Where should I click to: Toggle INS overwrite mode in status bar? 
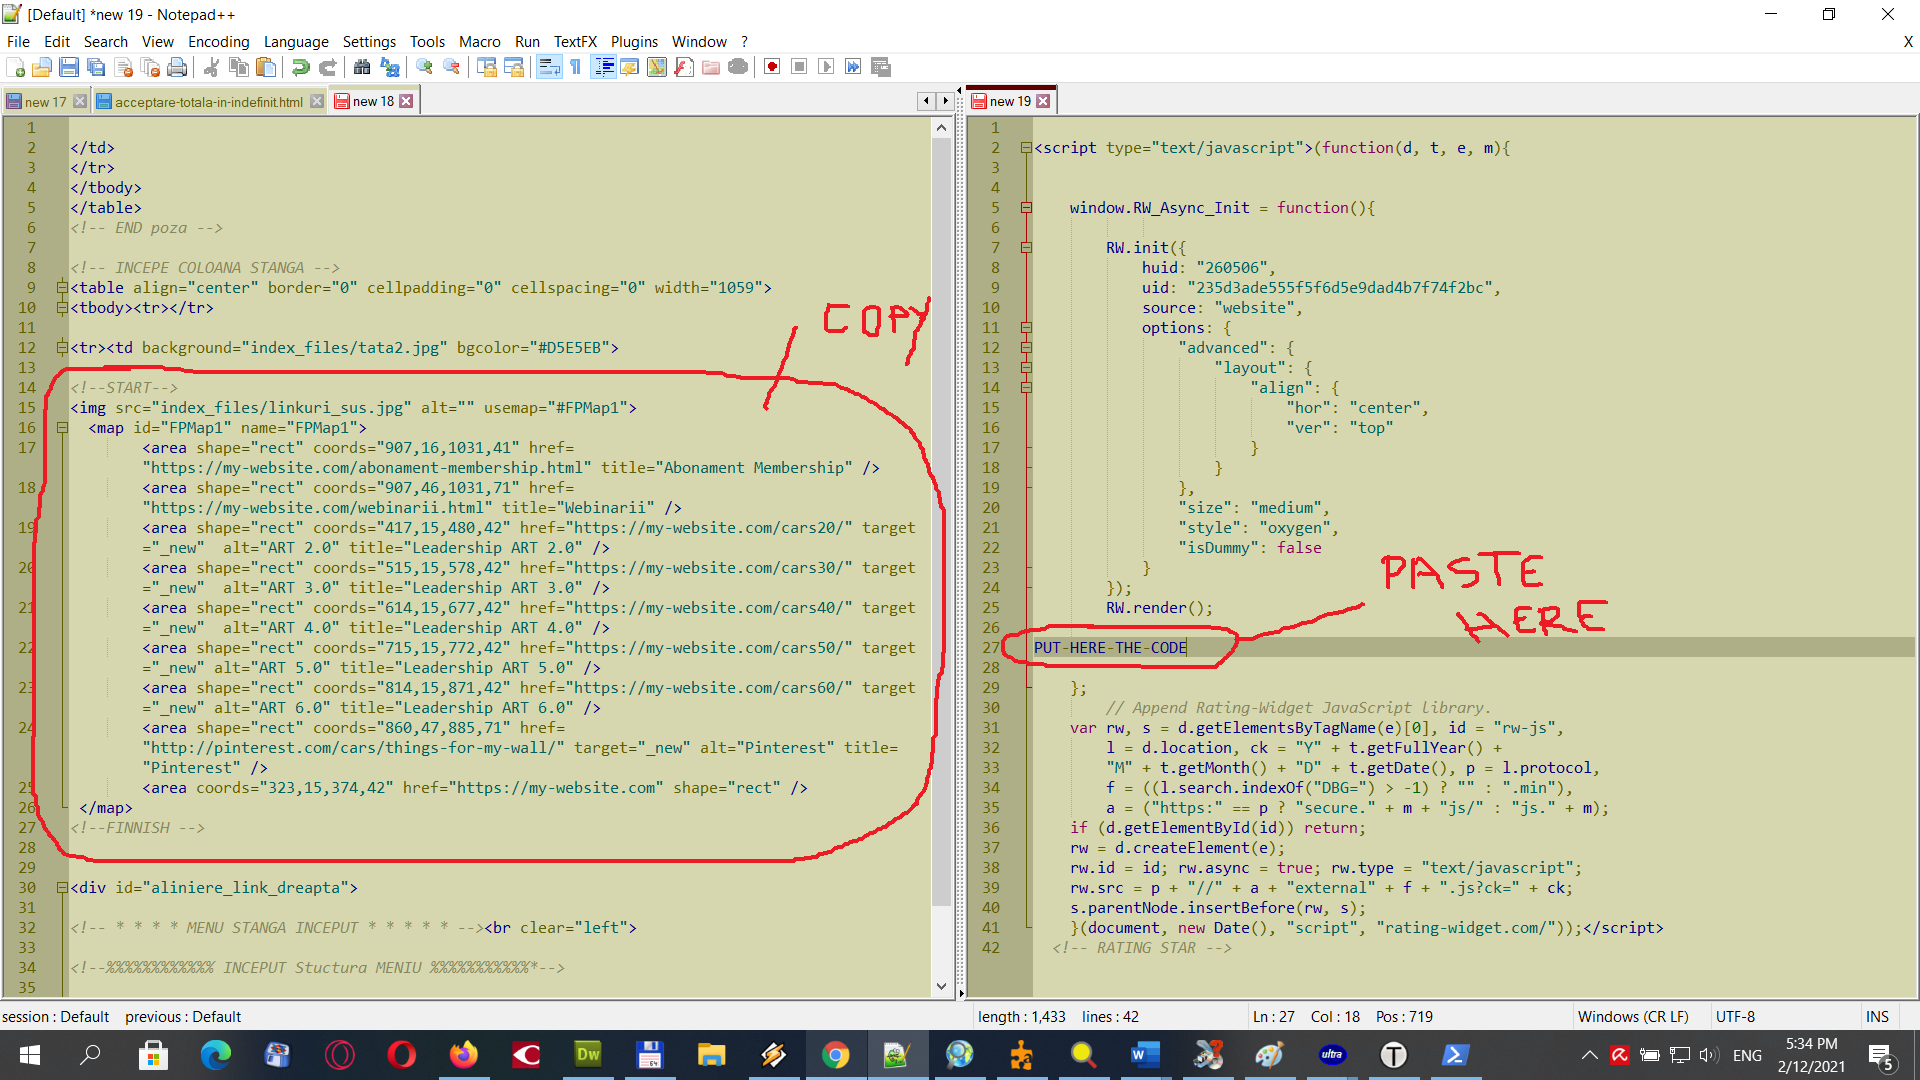[x=1877, y=1016]
